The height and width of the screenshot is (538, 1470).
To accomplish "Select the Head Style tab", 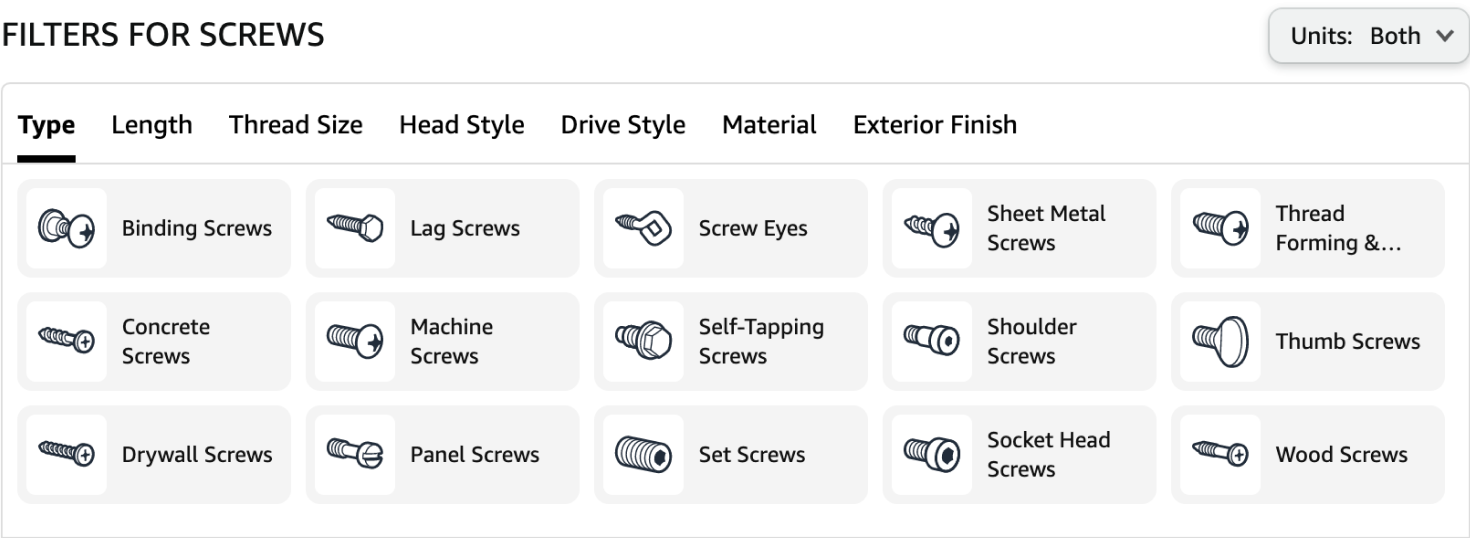I will 462,125.
